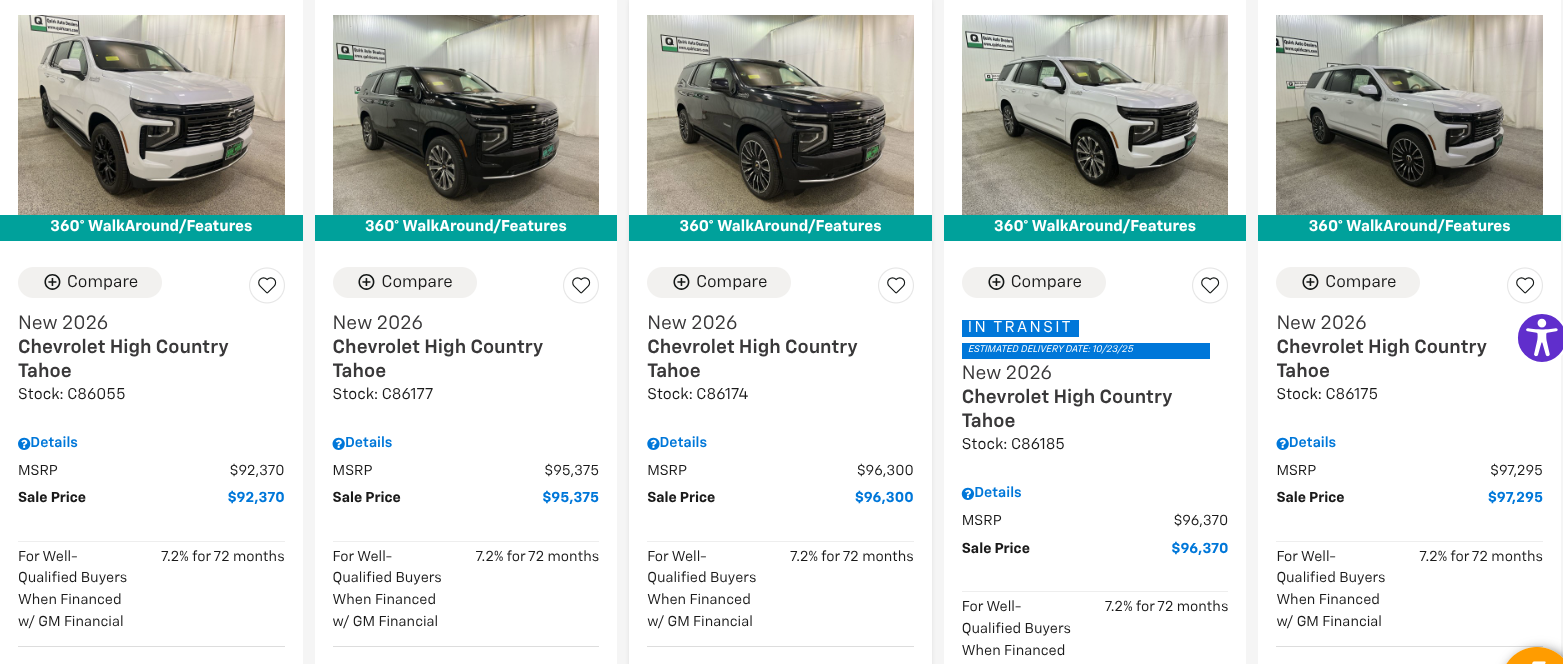Add stock C86177 to Compare
Screen dimensions: 1563x664
pyautogui.click(x=405, y=282)
